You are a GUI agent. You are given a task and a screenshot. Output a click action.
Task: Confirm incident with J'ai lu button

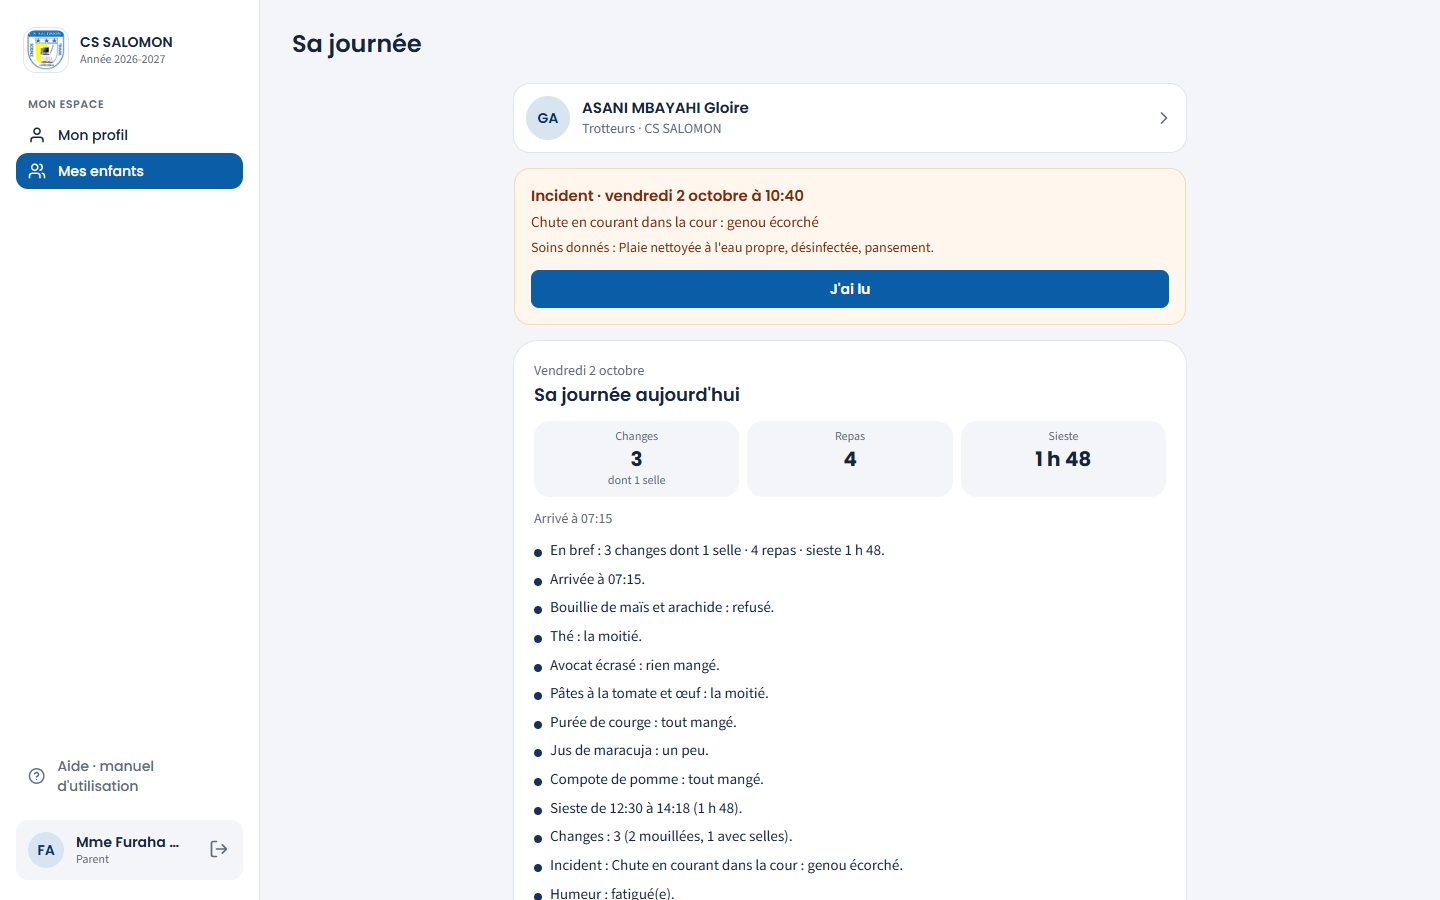coord(850,289)
